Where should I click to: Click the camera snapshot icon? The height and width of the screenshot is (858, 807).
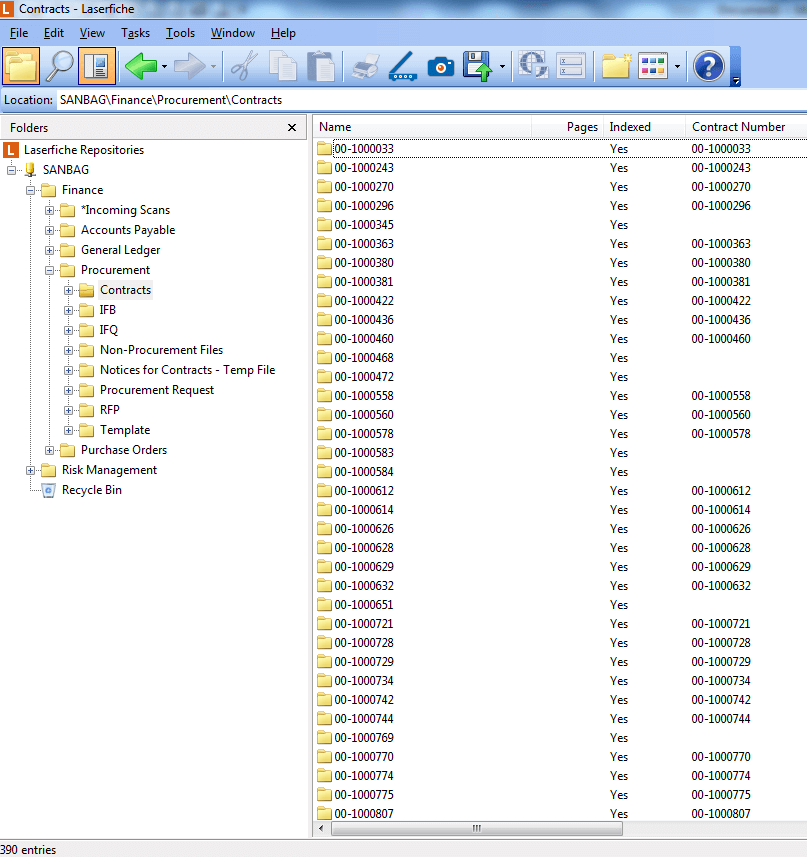(x=441, y=67)
